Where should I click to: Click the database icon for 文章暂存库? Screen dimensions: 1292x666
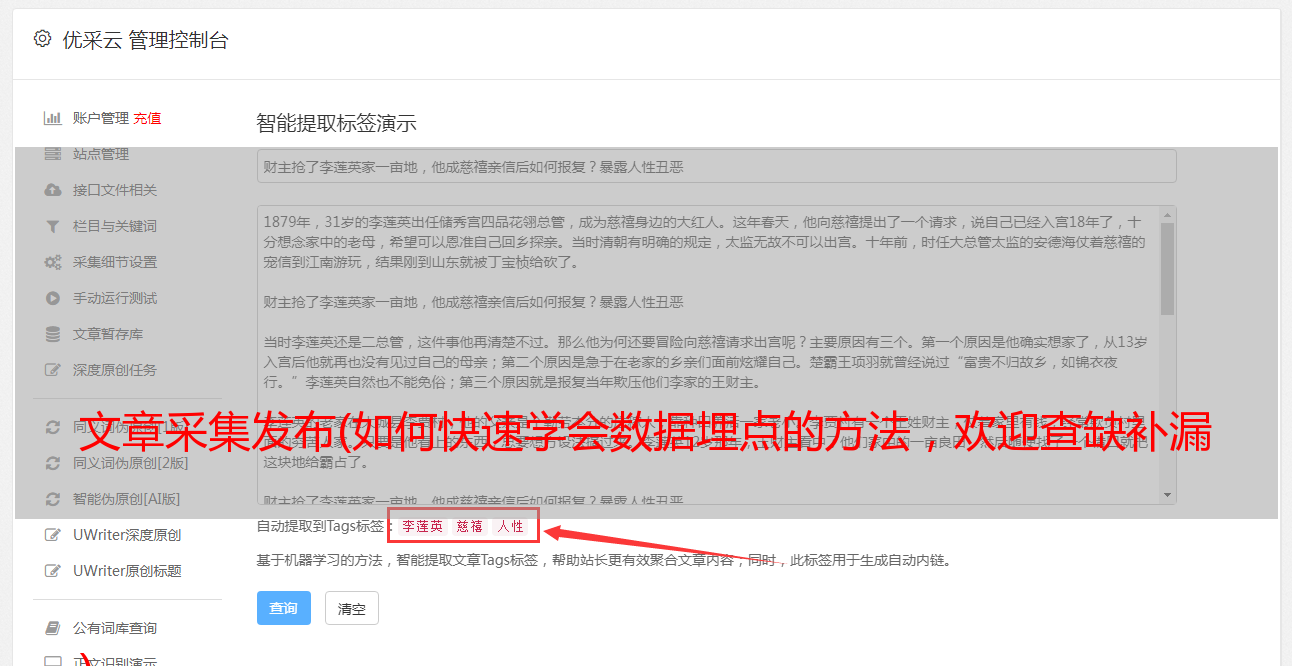coord(53,334)
